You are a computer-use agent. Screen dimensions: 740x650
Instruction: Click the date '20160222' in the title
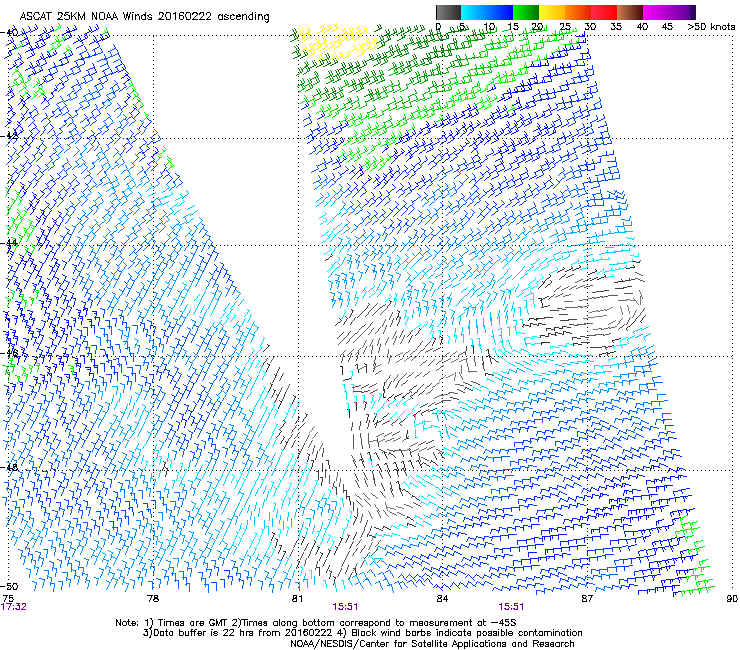tap(185, 17)
